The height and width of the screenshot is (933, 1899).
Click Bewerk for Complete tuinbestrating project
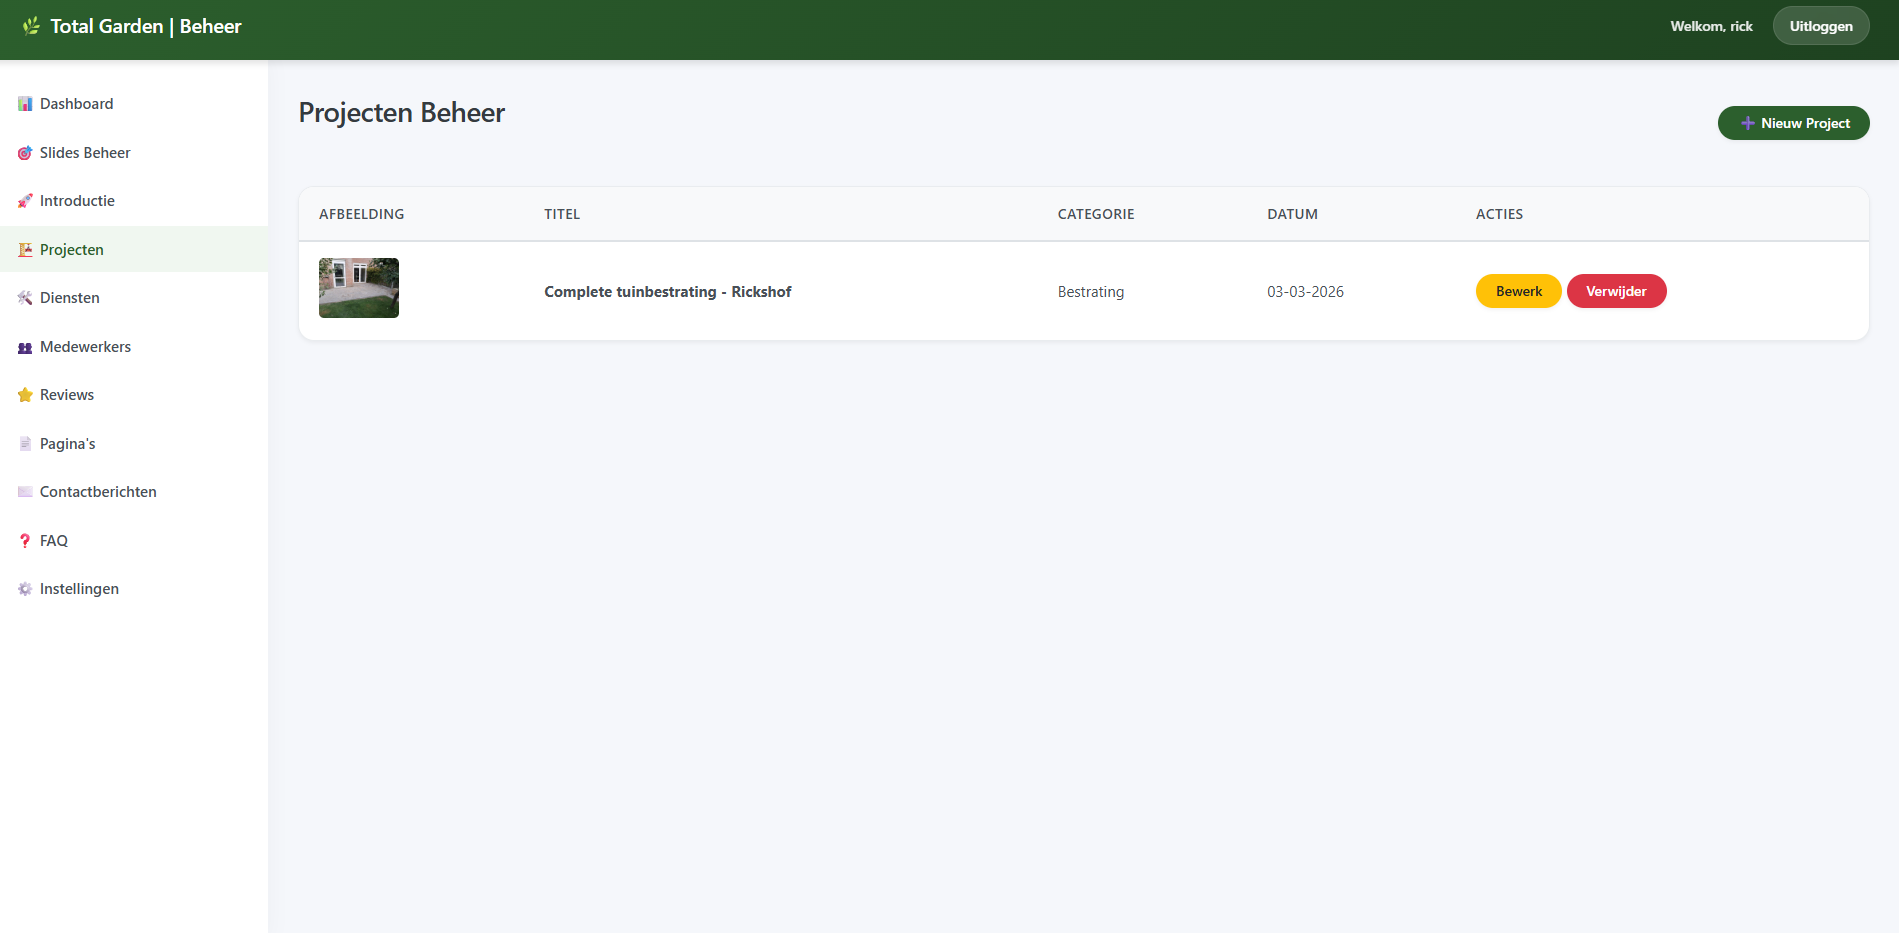pyautogui.click(x=1518, y=291)
